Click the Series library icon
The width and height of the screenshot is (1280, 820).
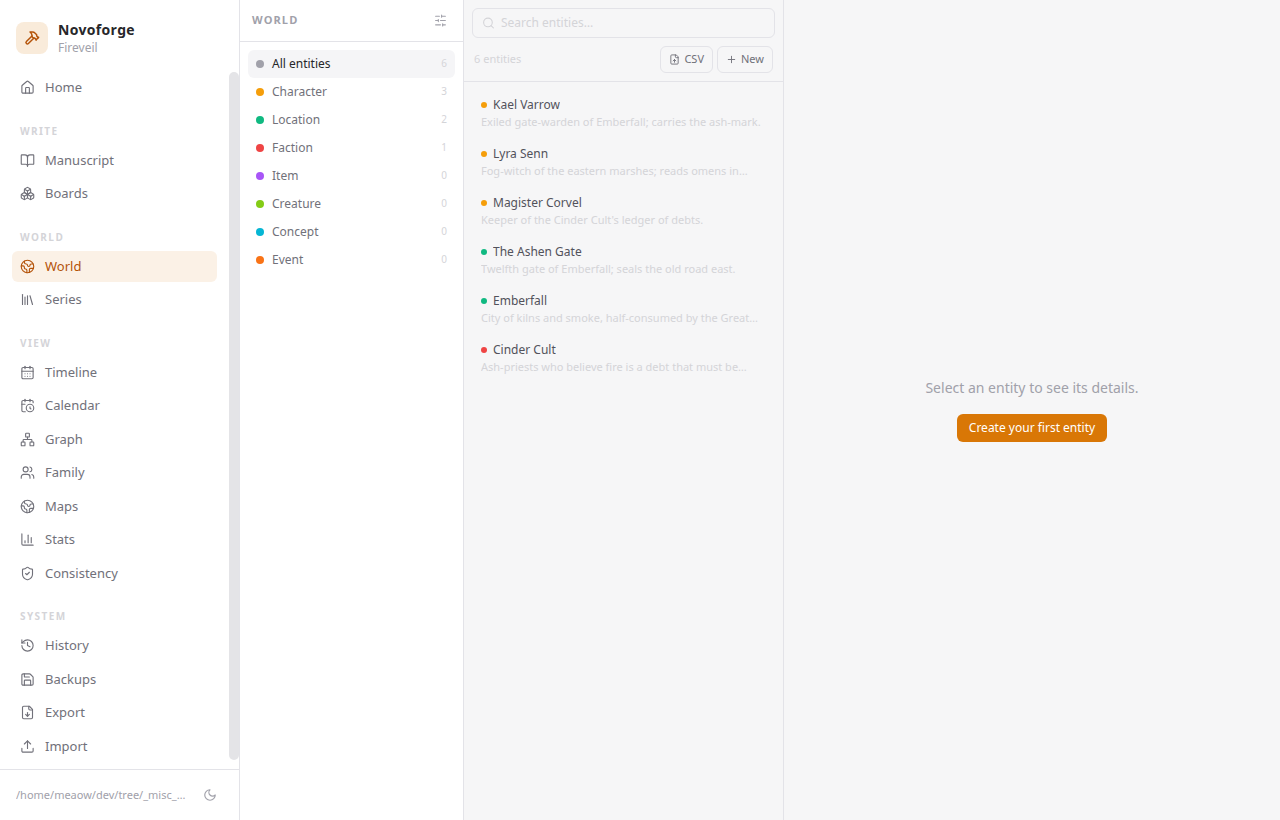[x=27, y=300]
